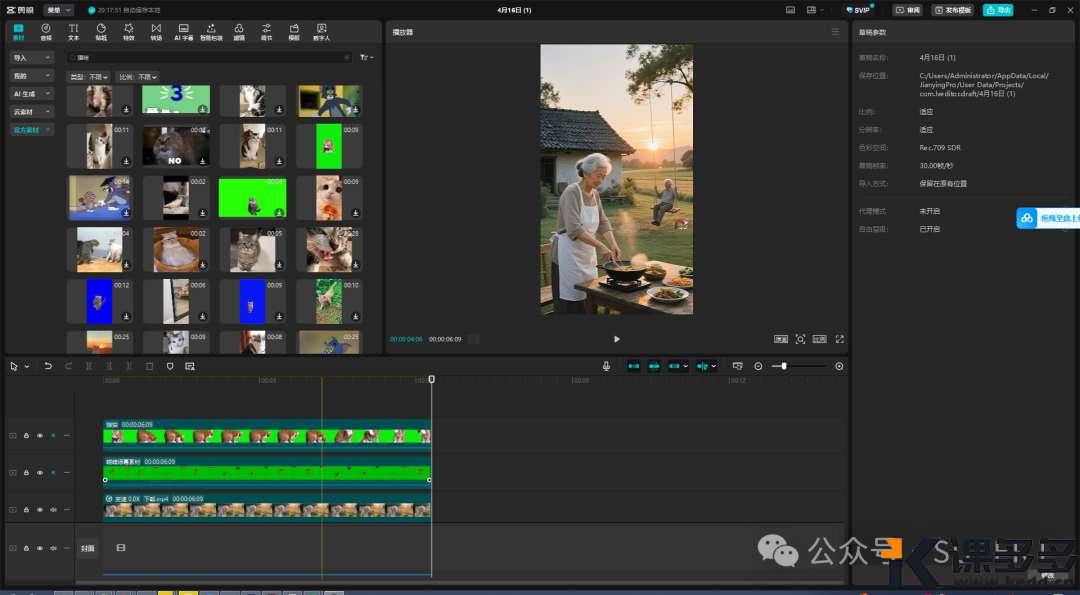Enter fullscreen preview in the player

[x=839, y=339]
